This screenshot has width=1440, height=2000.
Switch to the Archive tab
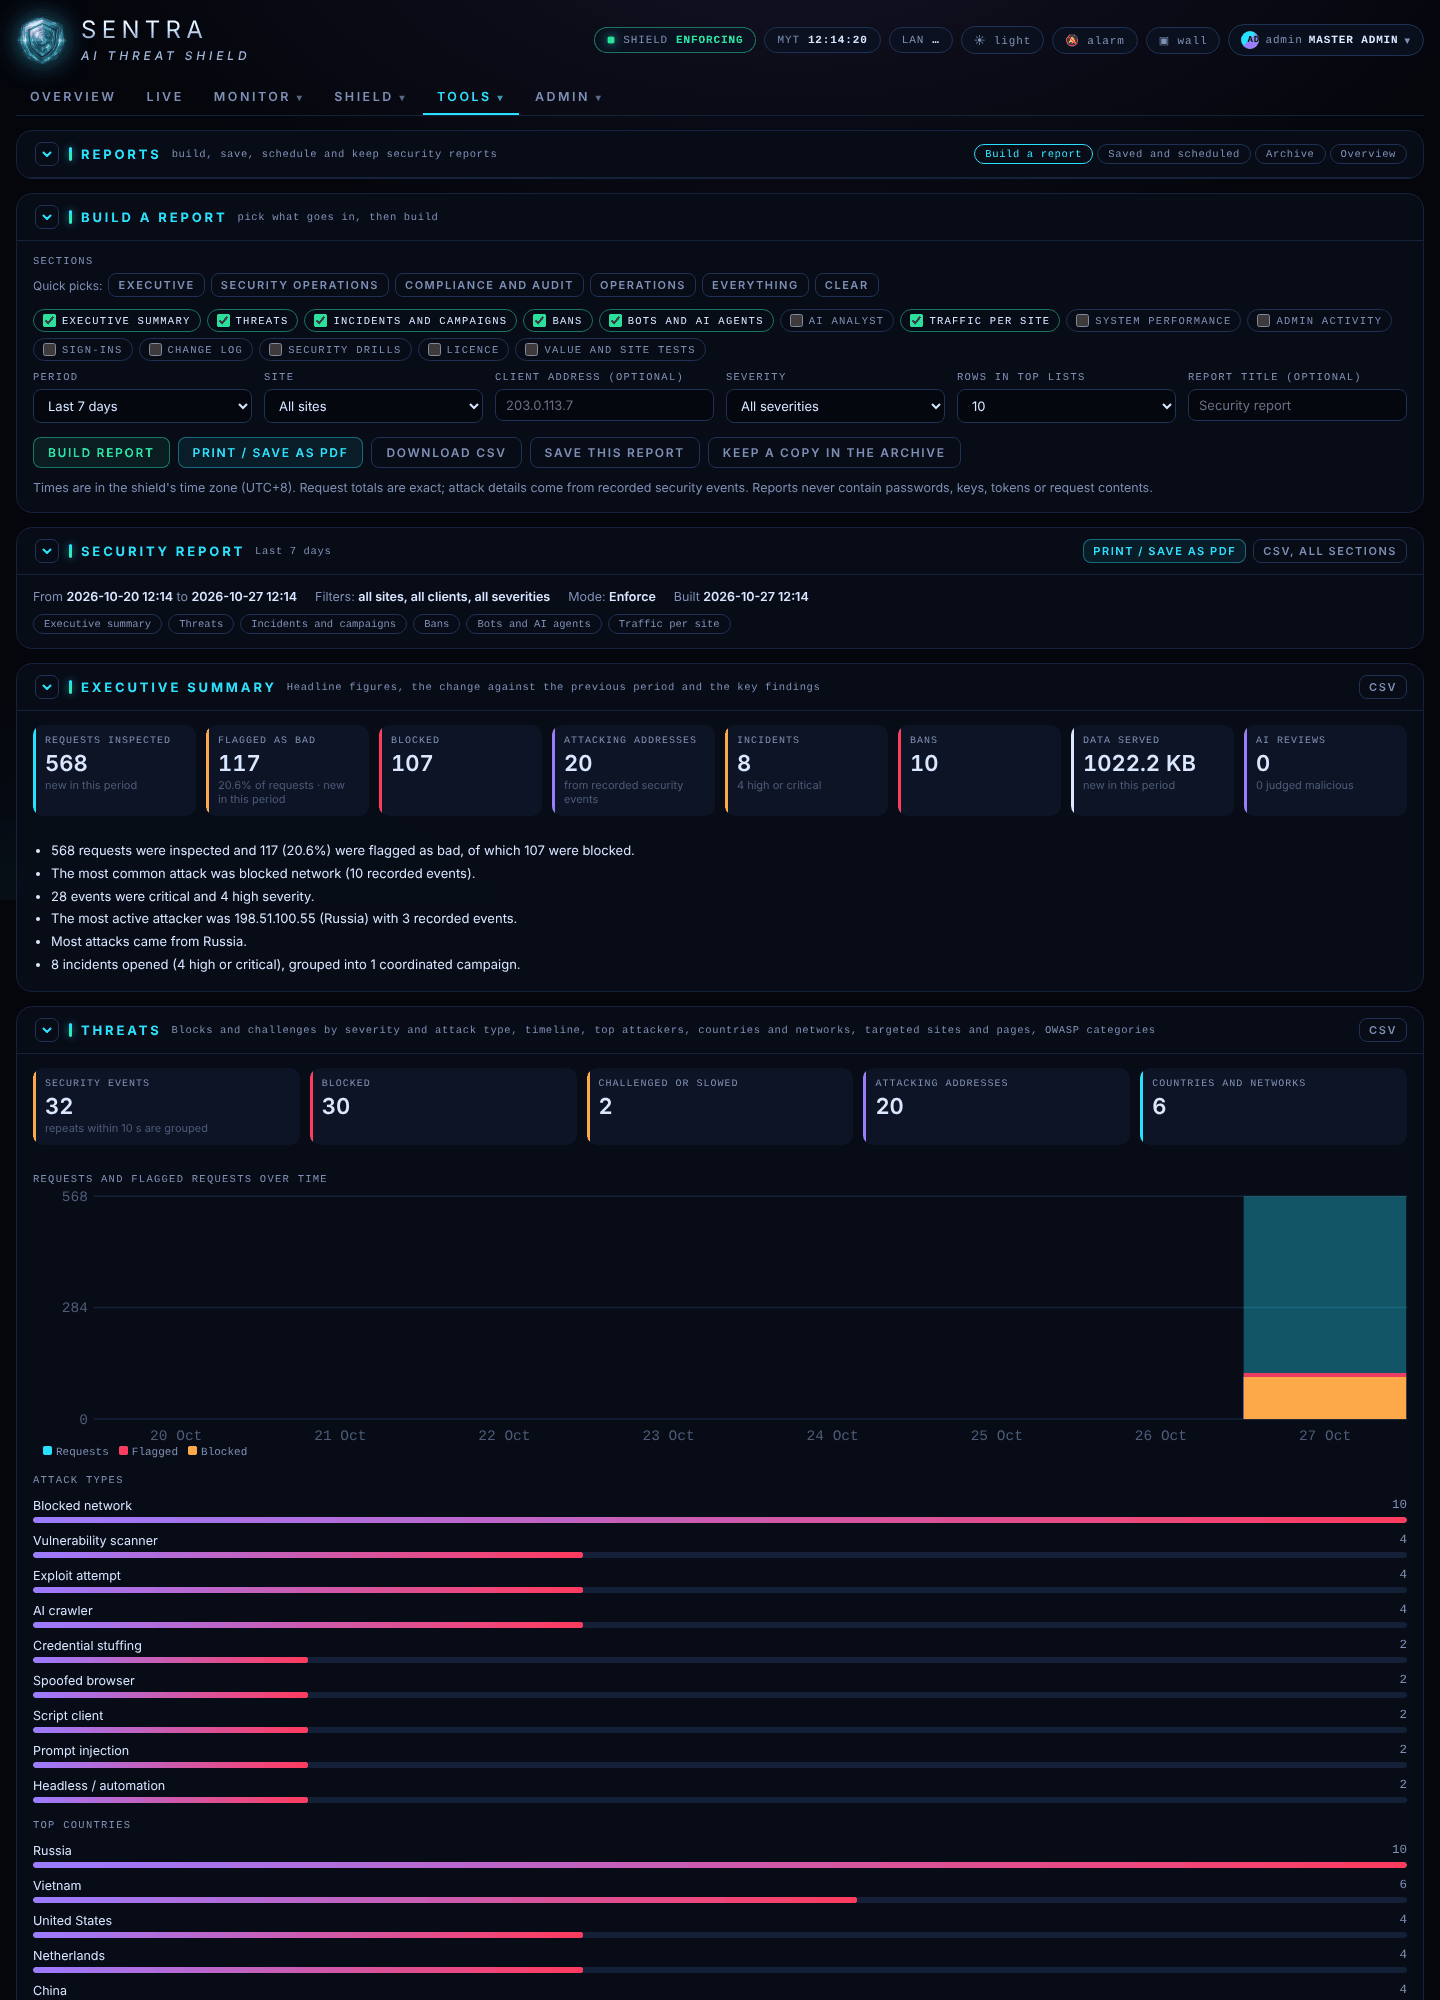coord(1290,154)
